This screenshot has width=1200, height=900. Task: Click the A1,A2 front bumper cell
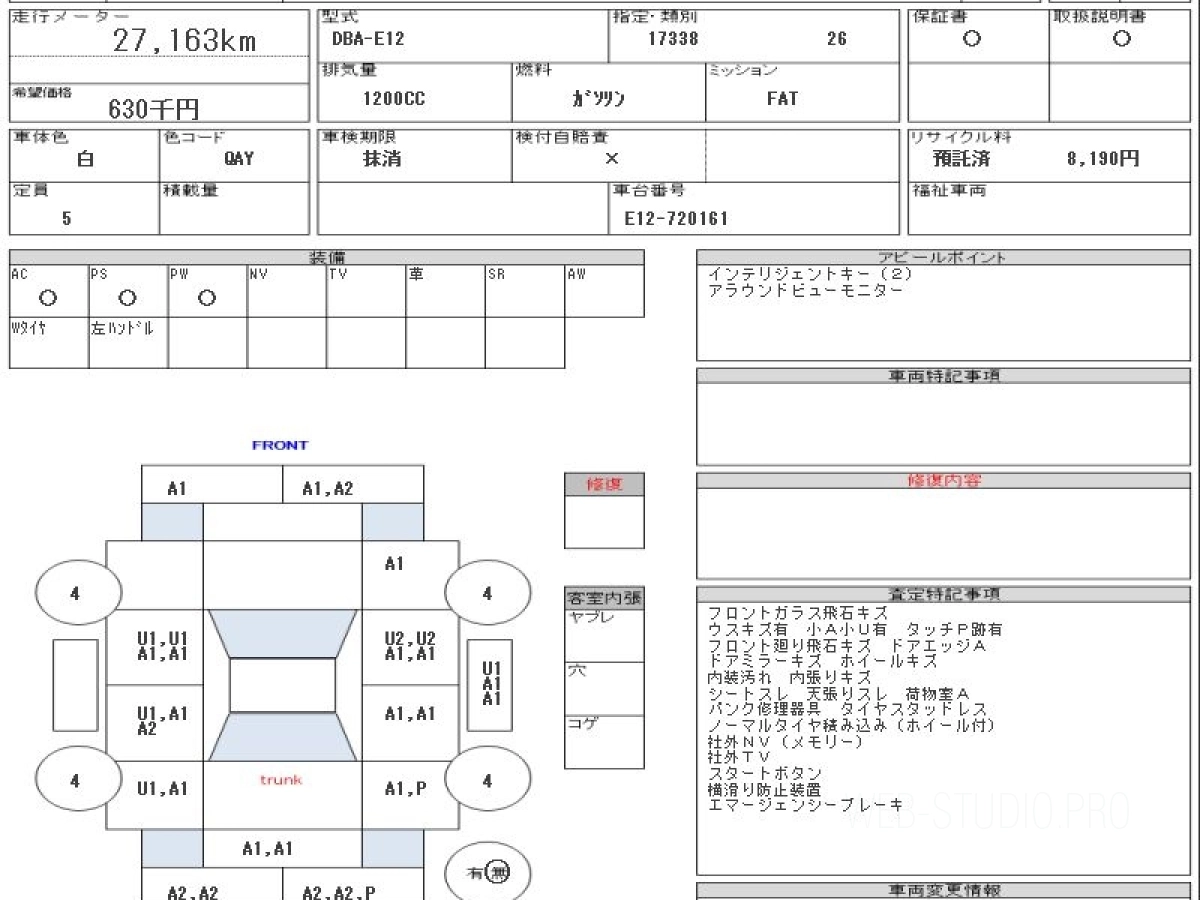[x=352, y=485]
